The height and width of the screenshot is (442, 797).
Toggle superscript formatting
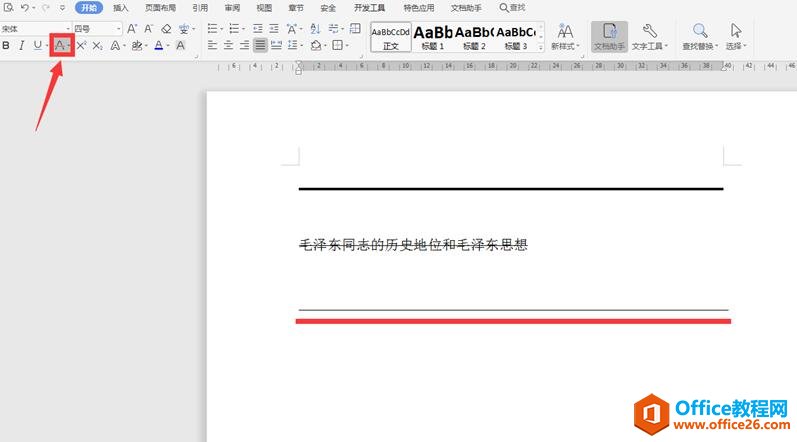pyautogui.click(x=81, y=46)
